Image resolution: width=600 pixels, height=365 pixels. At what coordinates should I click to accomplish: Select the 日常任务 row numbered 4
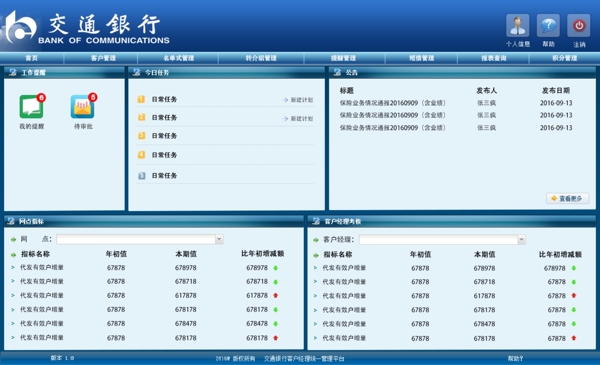225,155
